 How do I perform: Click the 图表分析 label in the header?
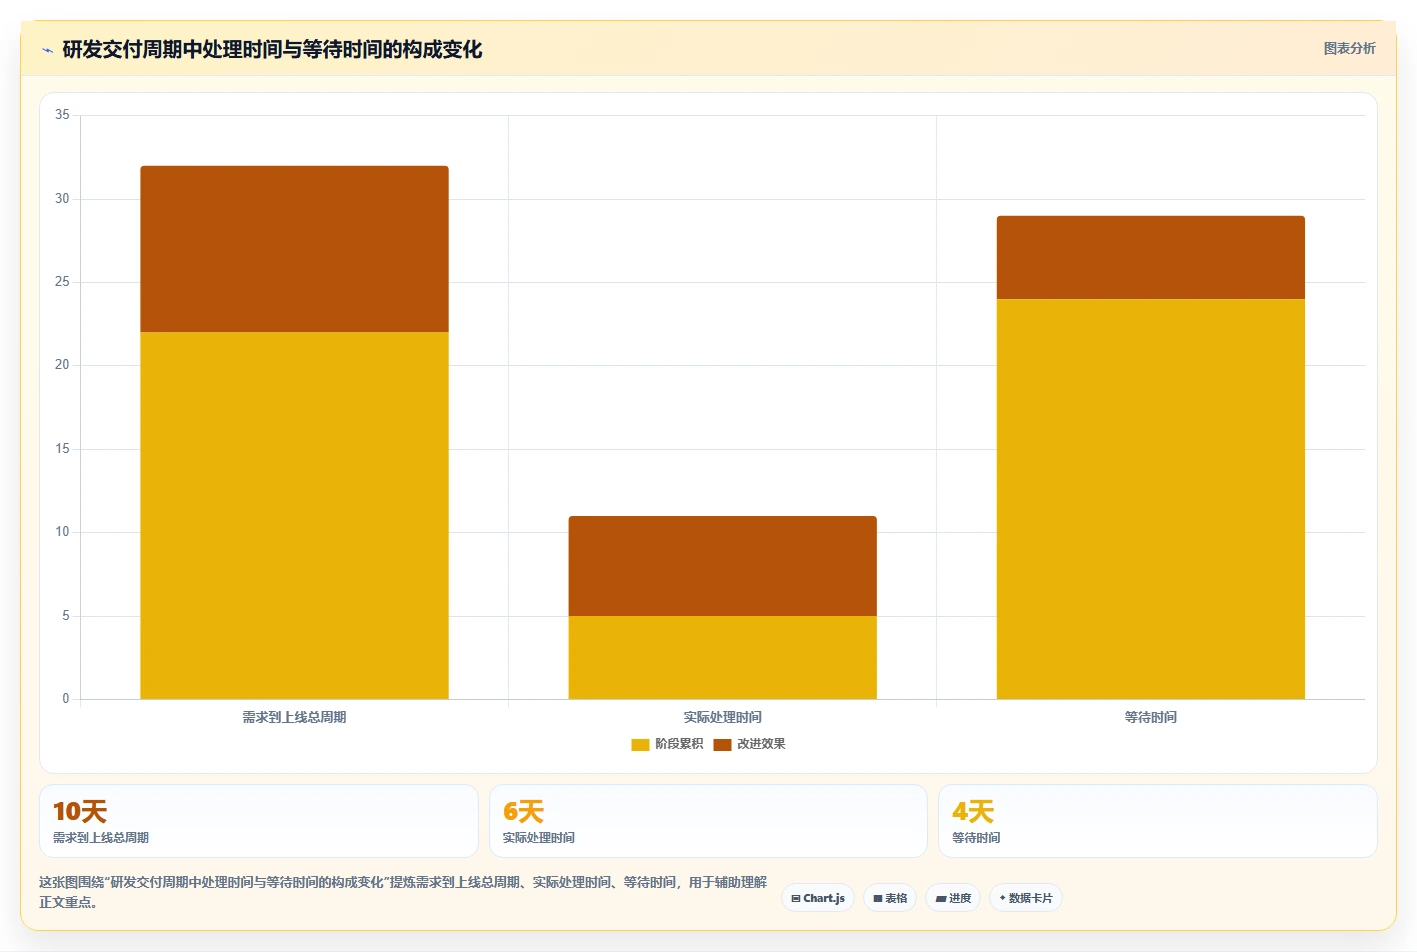click(x=1349, y=48)
